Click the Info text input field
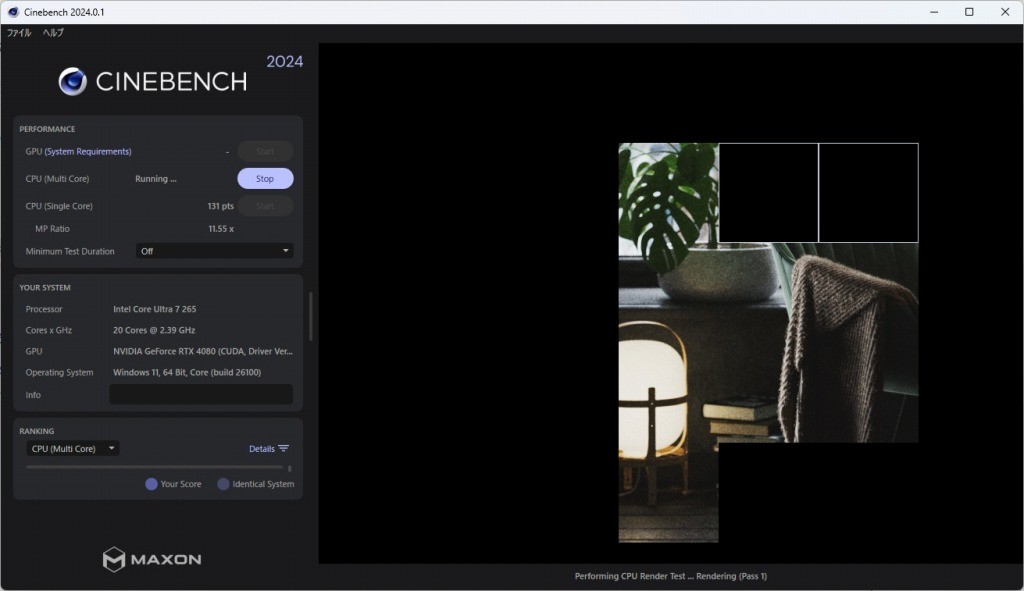The height and width of the screenshot is (591, 1024). [200, 395]
